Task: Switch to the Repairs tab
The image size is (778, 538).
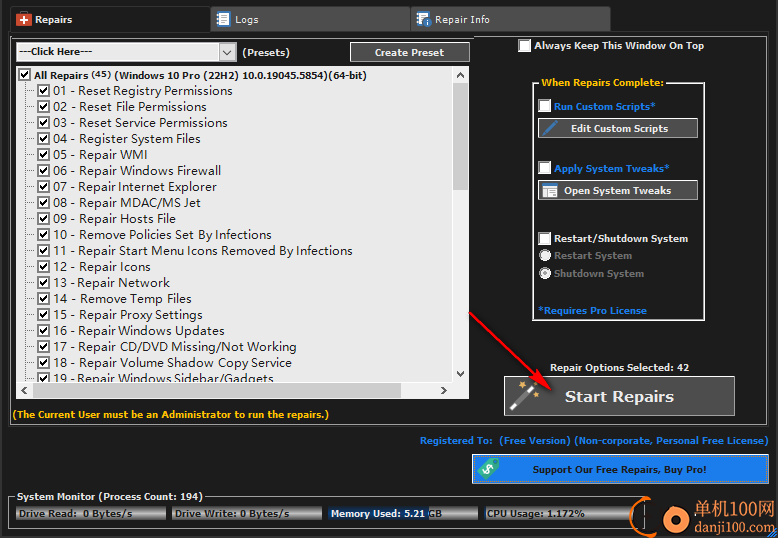Action: click(x=110, y=19)
